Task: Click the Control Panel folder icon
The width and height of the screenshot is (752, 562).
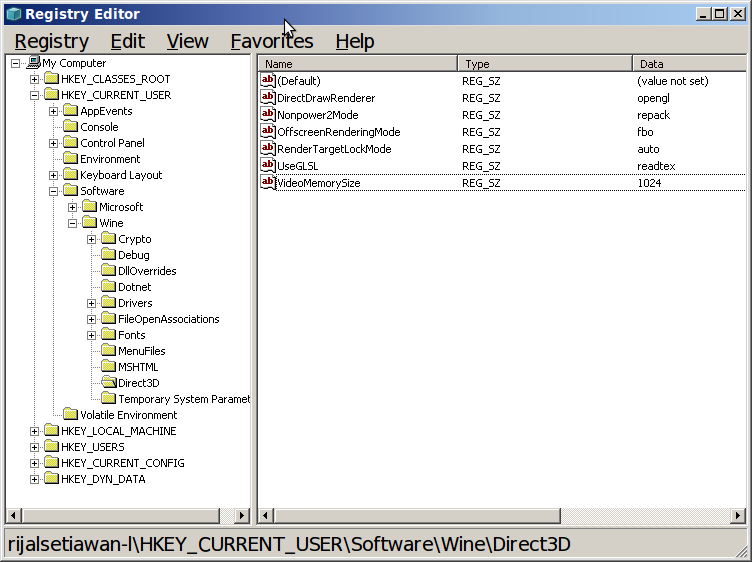Action: click(70, 142)
